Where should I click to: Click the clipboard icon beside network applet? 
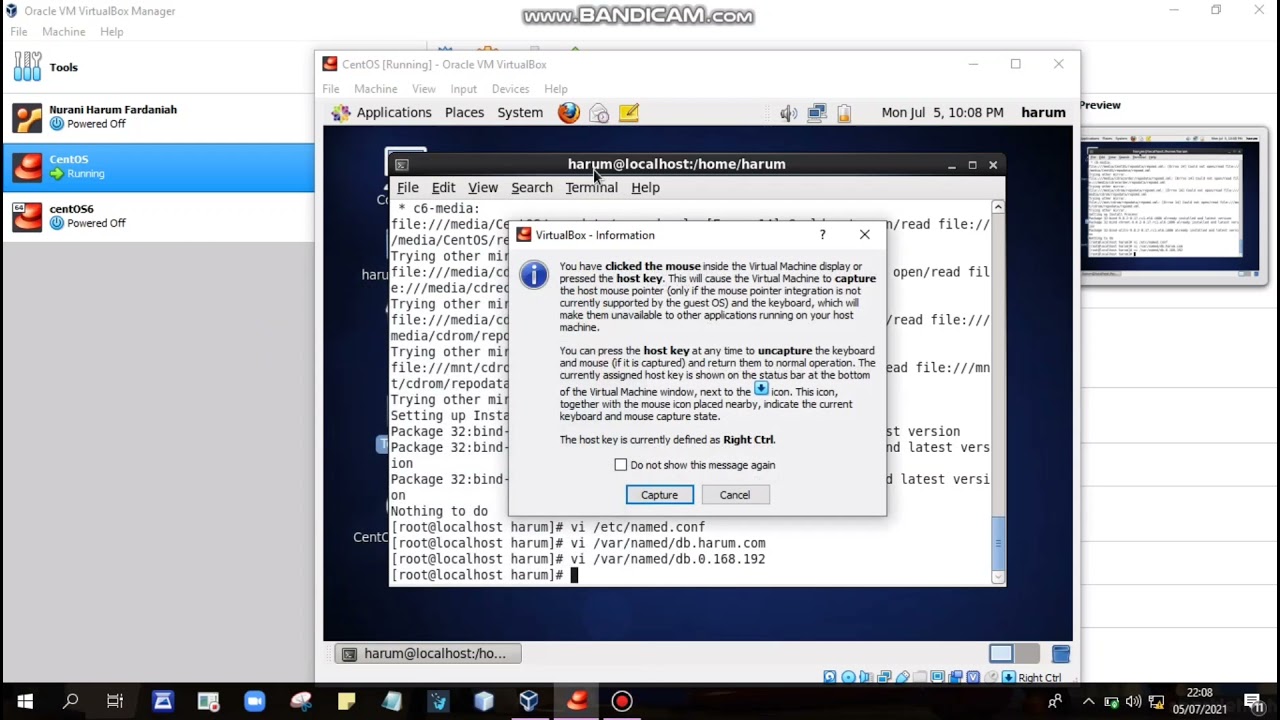click(843, 113)
